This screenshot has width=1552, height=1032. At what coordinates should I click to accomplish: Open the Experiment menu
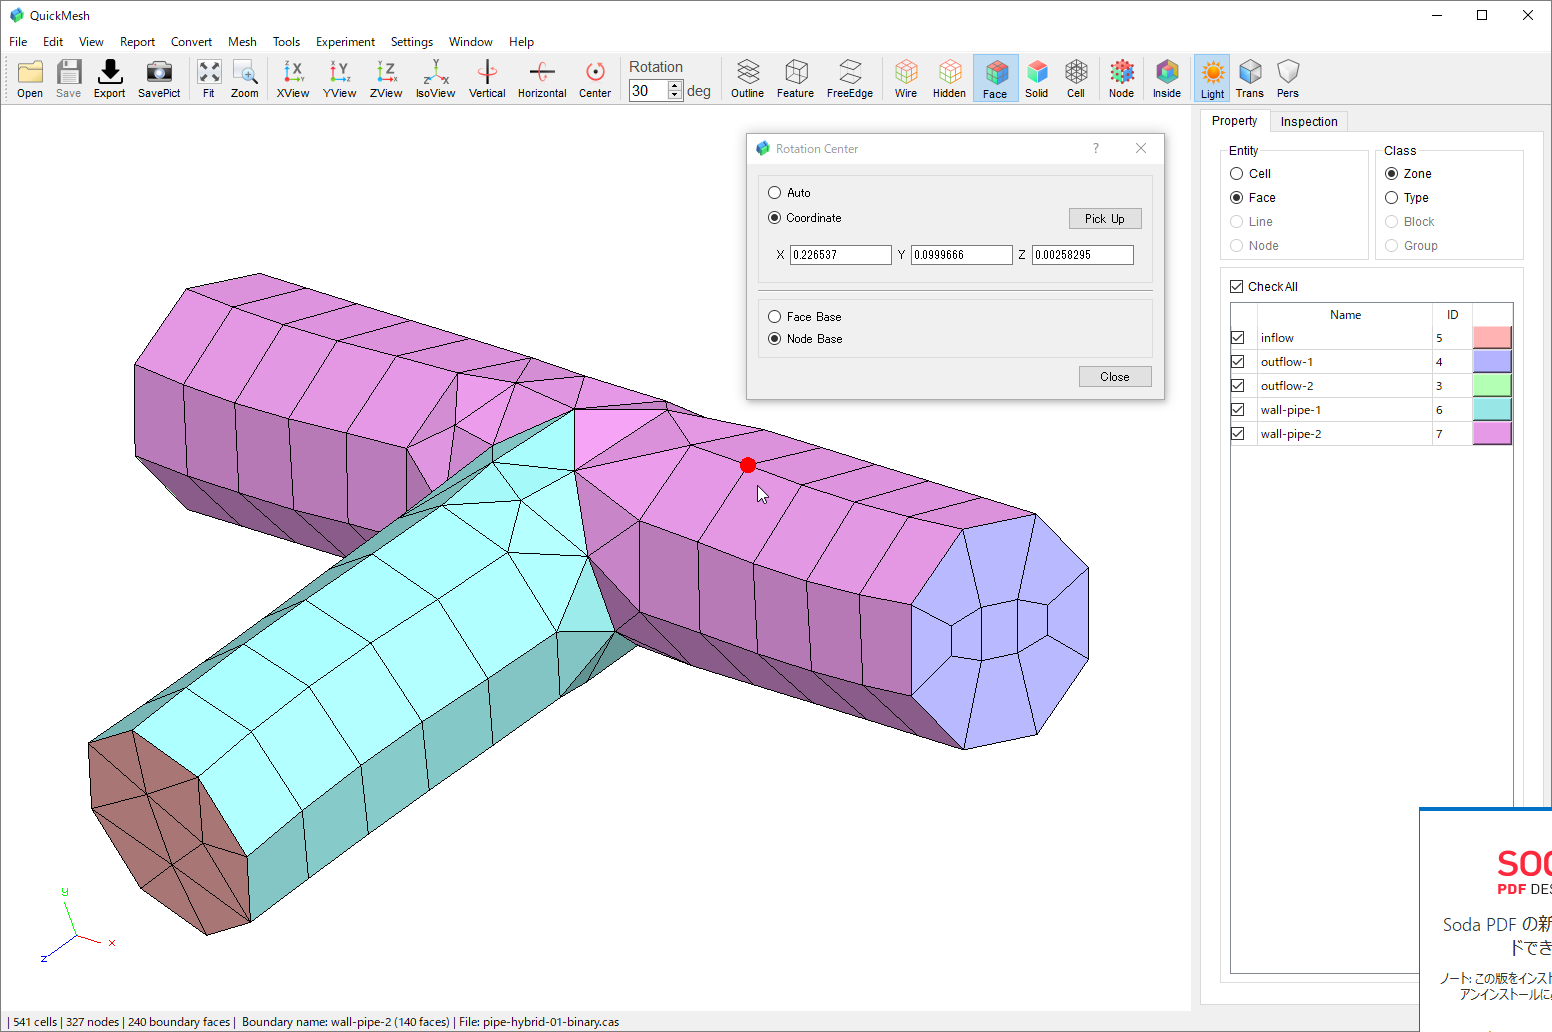[345, 42]
